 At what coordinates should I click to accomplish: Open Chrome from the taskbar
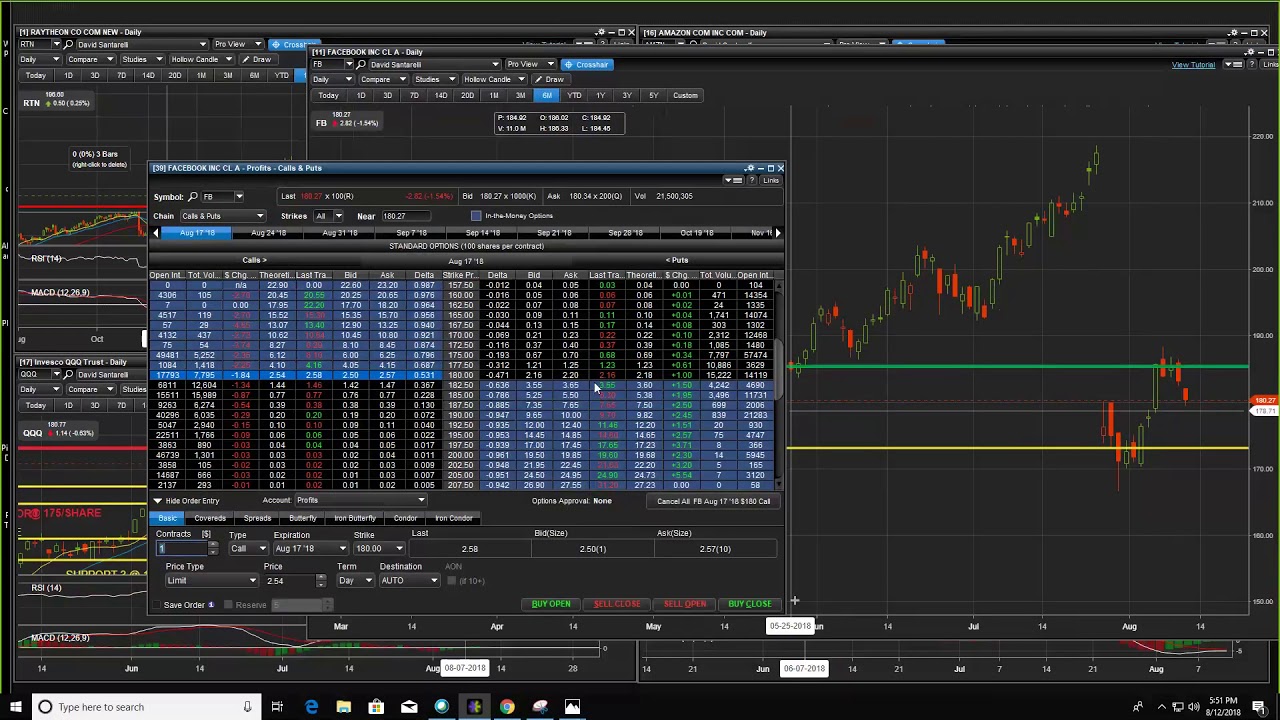pos(507,707)
